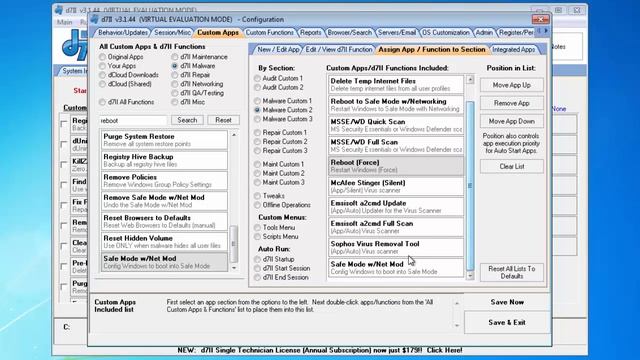Switch to the Integrated Apps tab
Screen dimensions: 640x360
point(513,49)
